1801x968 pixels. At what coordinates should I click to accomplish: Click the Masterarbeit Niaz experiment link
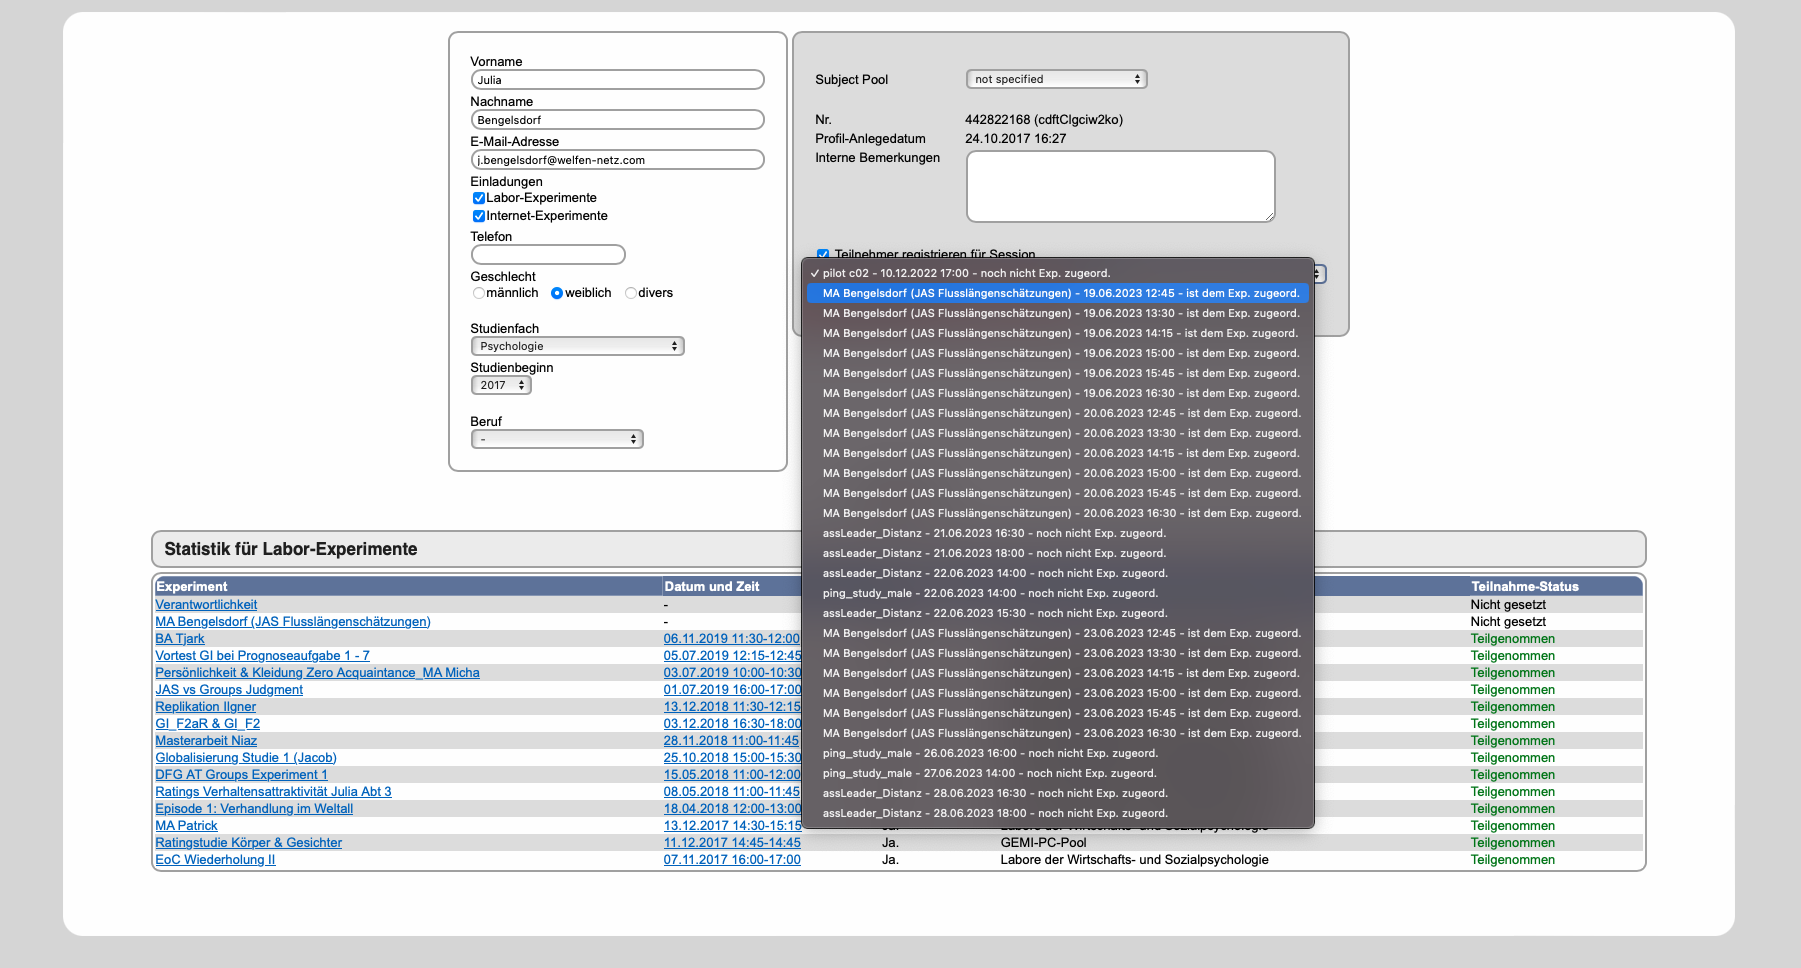[x=206, y=741]
